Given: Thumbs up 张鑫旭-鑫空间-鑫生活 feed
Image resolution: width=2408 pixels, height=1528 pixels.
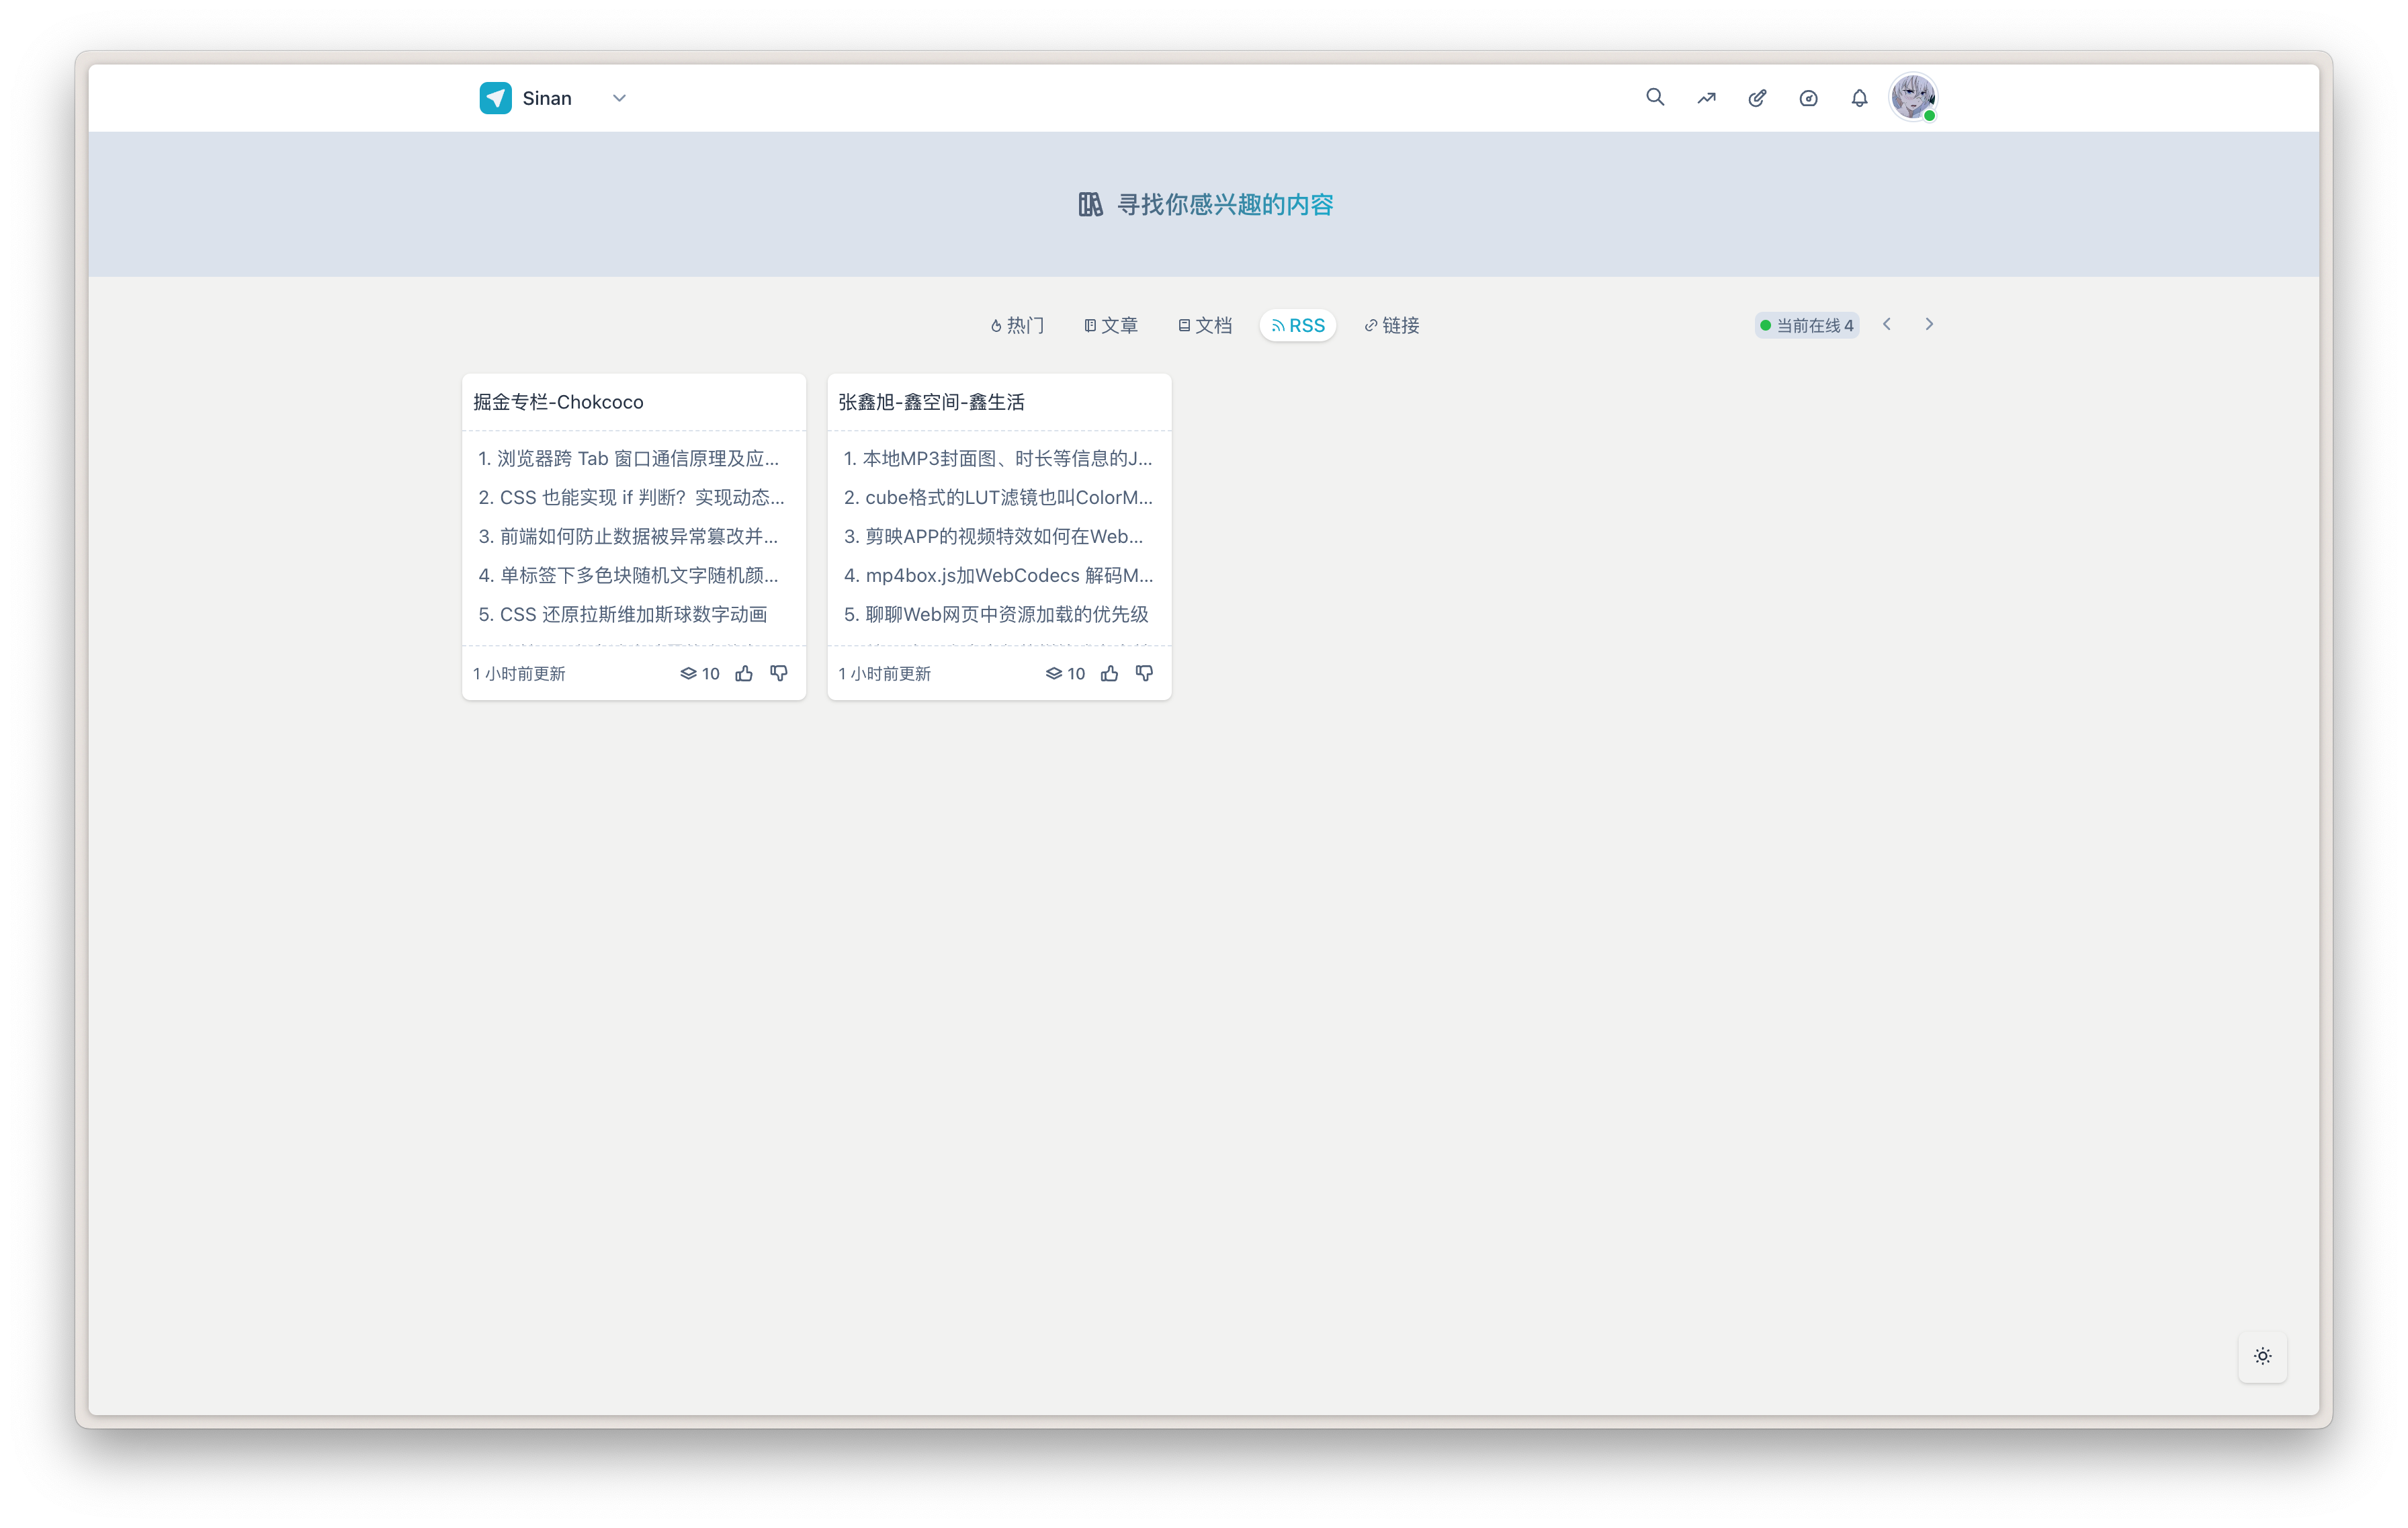Looking at the screenshot, I should tap(1109, 673).
